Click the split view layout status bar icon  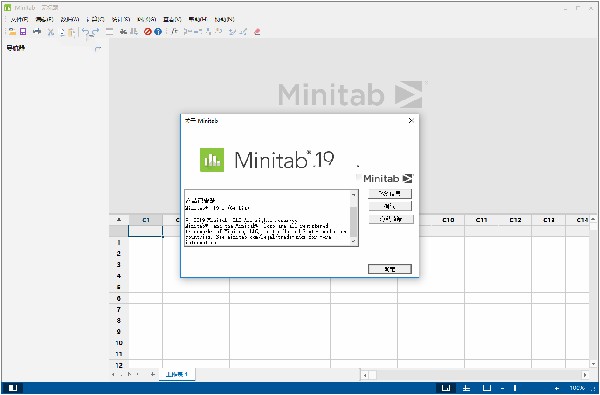pyautogui.click(x=466, y=388)
